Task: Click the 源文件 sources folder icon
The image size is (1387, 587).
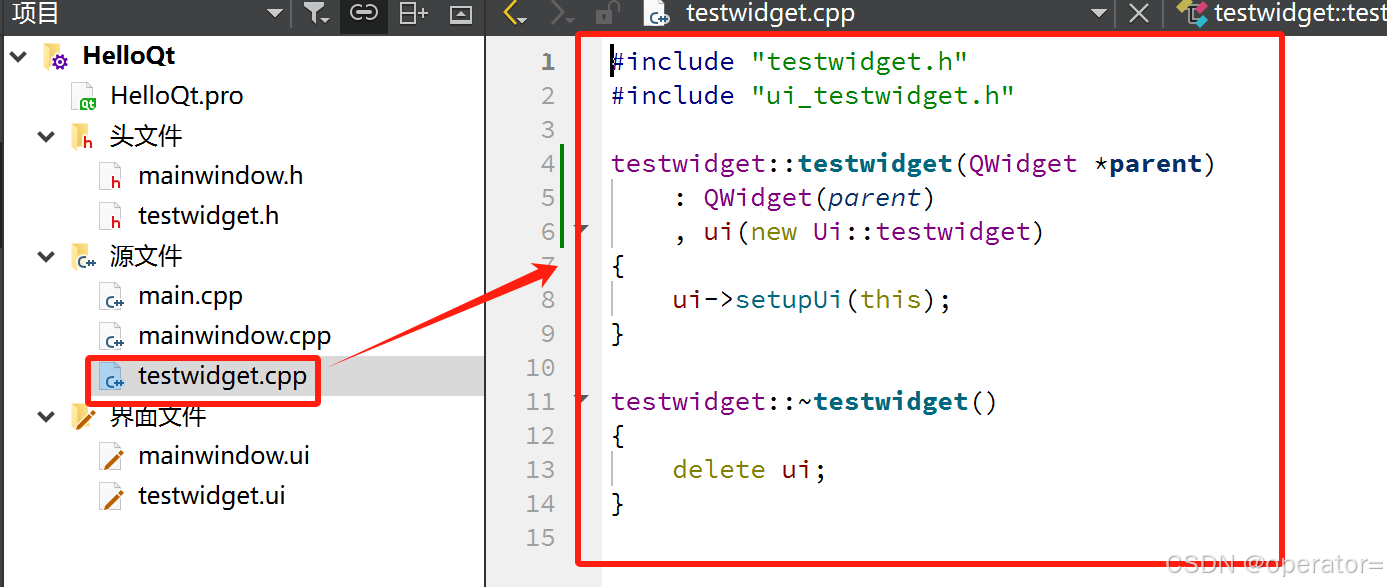Action: [x=83, y=257]
